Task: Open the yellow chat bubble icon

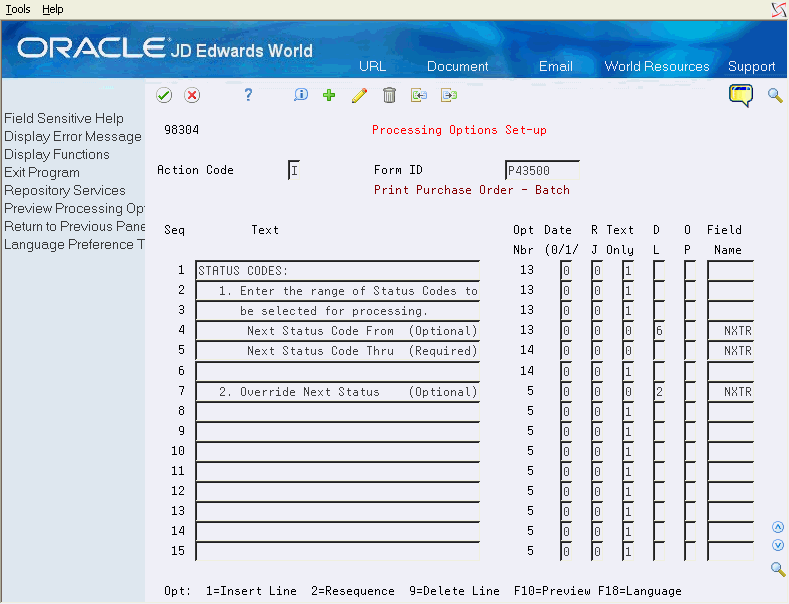Action: coord(741,95)
